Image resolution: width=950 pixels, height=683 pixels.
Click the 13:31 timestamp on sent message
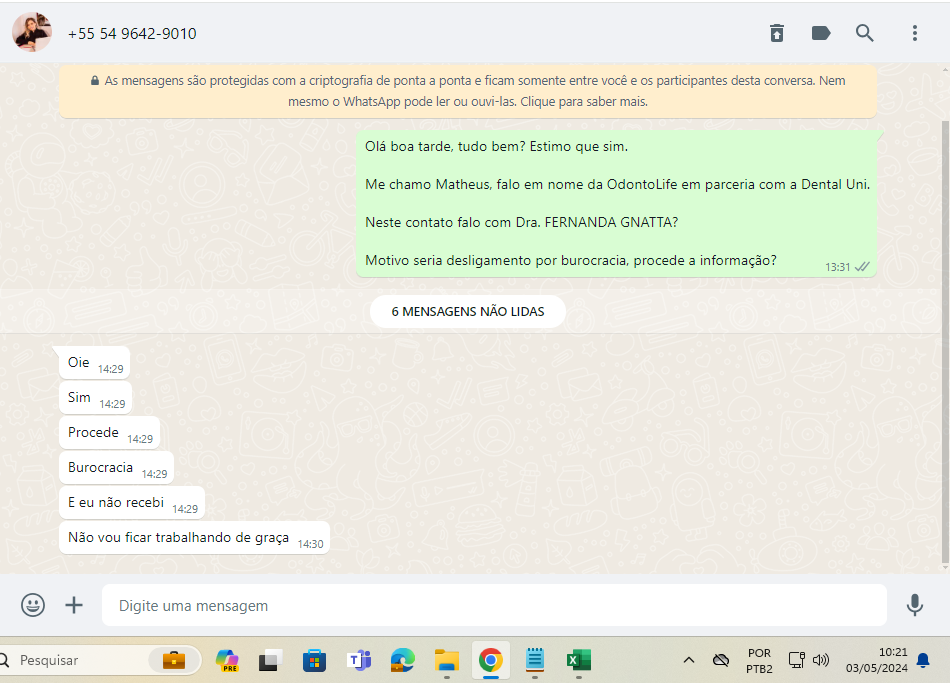pyautogui.click(x=837, y=267)
